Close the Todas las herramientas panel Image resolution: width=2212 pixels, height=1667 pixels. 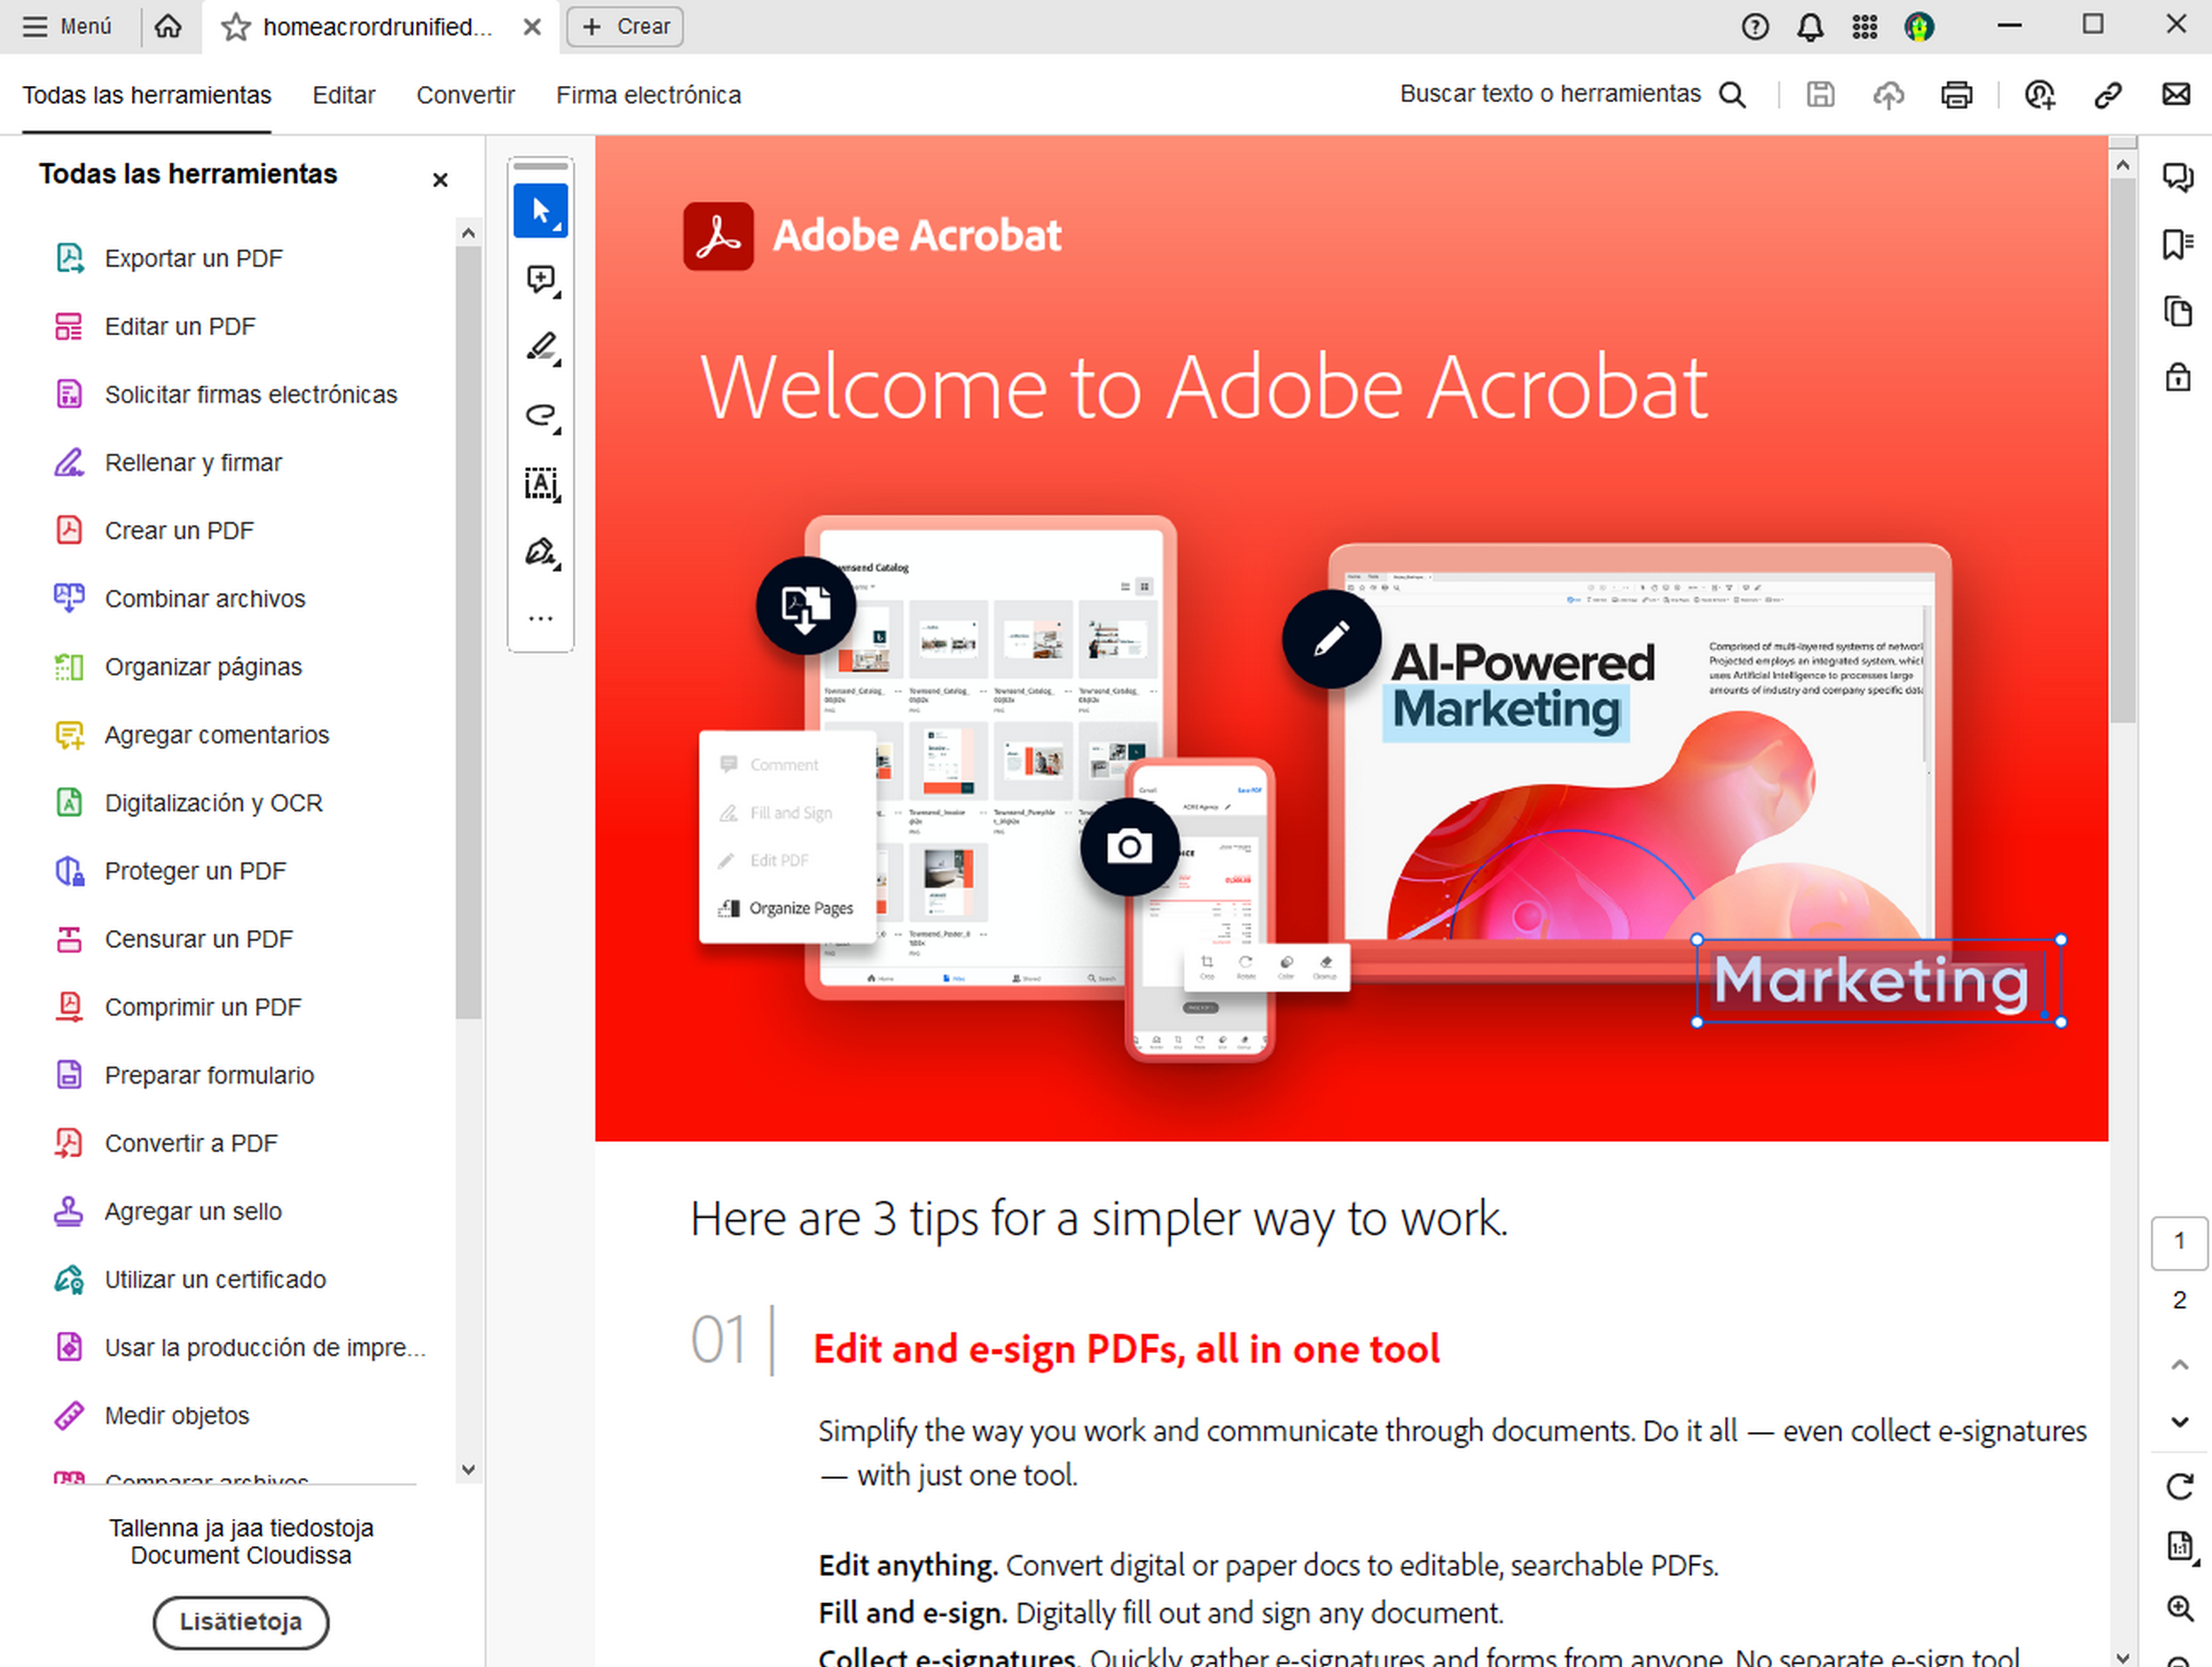(x=440, y=180)
